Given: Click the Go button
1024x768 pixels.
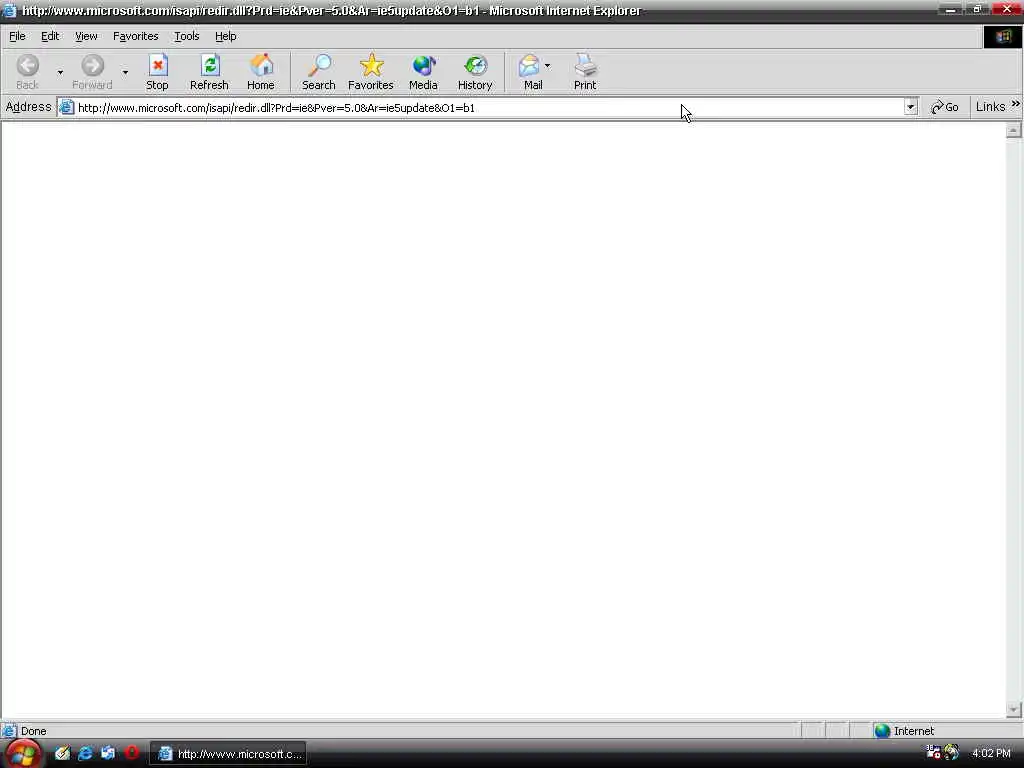Looking at the screenshot, I should point(945,107).
